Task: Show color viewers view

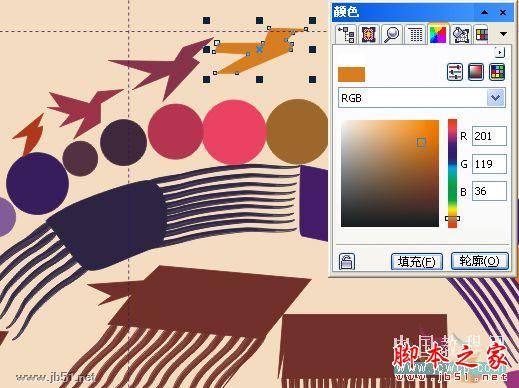Action: (476, 72)
